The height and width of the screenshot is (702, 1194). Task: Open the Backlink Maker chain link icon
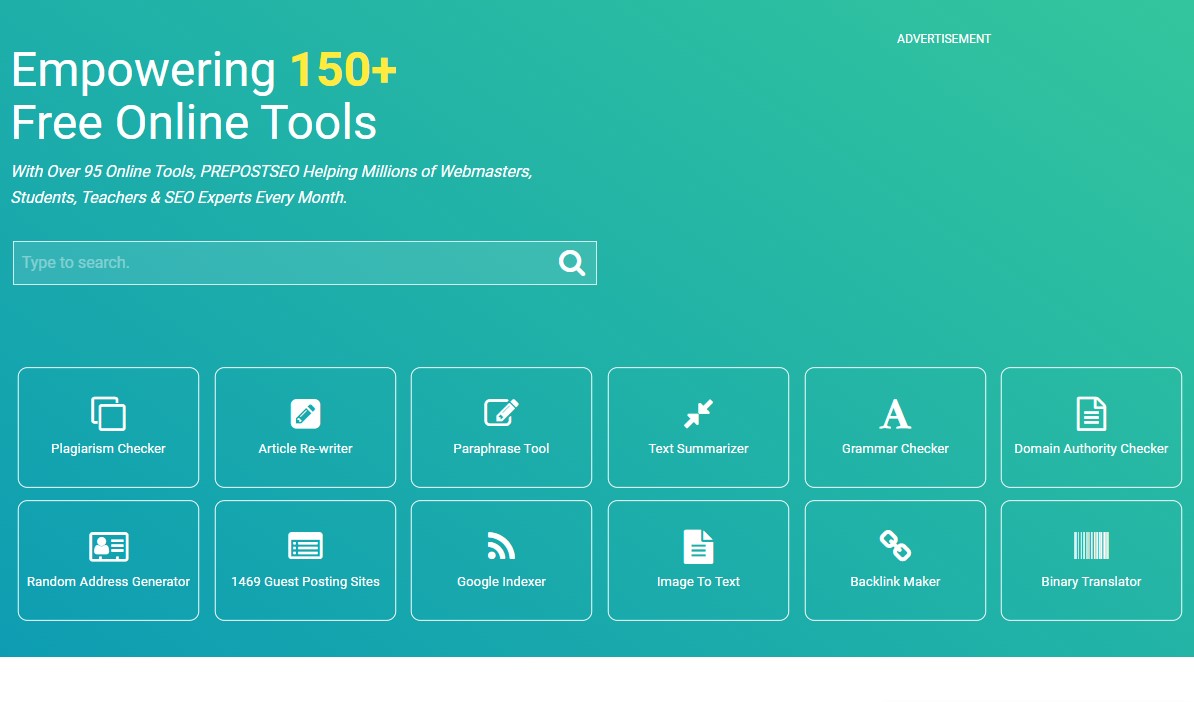[895, 545]
